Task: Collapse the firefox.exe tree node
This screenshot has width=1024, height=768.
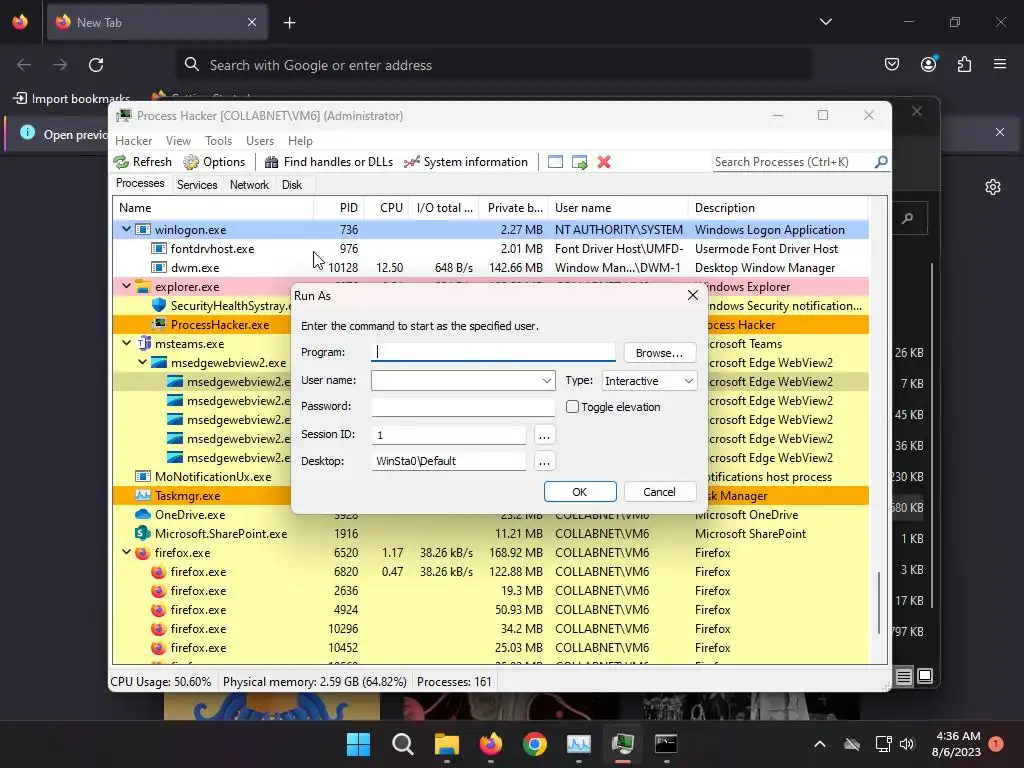Action: click(126, 552)
